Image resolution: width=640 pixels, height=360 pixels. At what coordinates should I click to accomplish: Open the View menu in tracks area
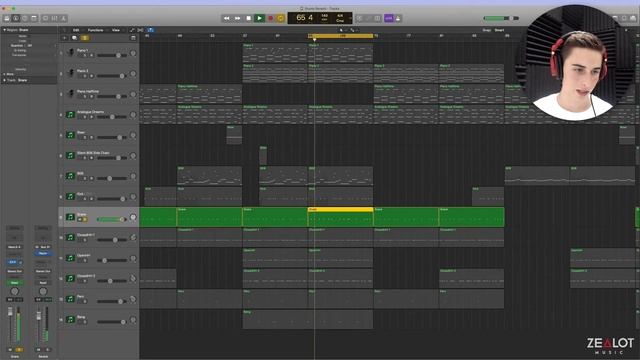click(116, 30)
